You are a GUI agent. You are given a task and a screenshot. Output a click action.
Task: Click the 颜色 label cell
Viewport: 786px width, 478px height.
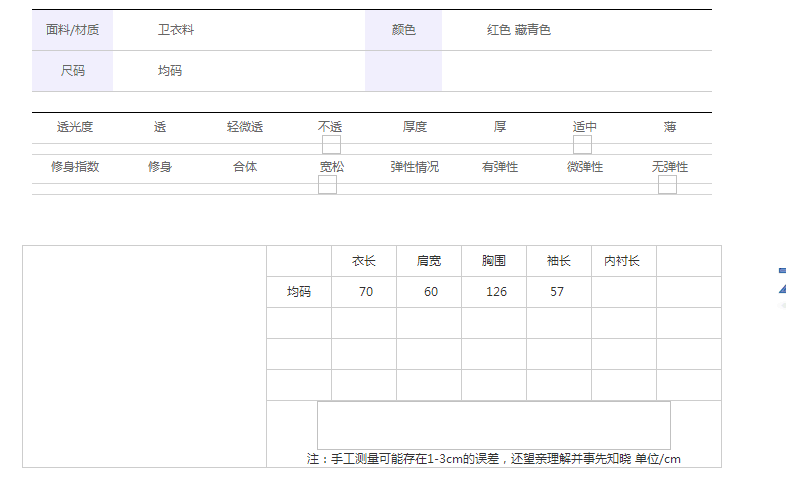click(404, 30)
